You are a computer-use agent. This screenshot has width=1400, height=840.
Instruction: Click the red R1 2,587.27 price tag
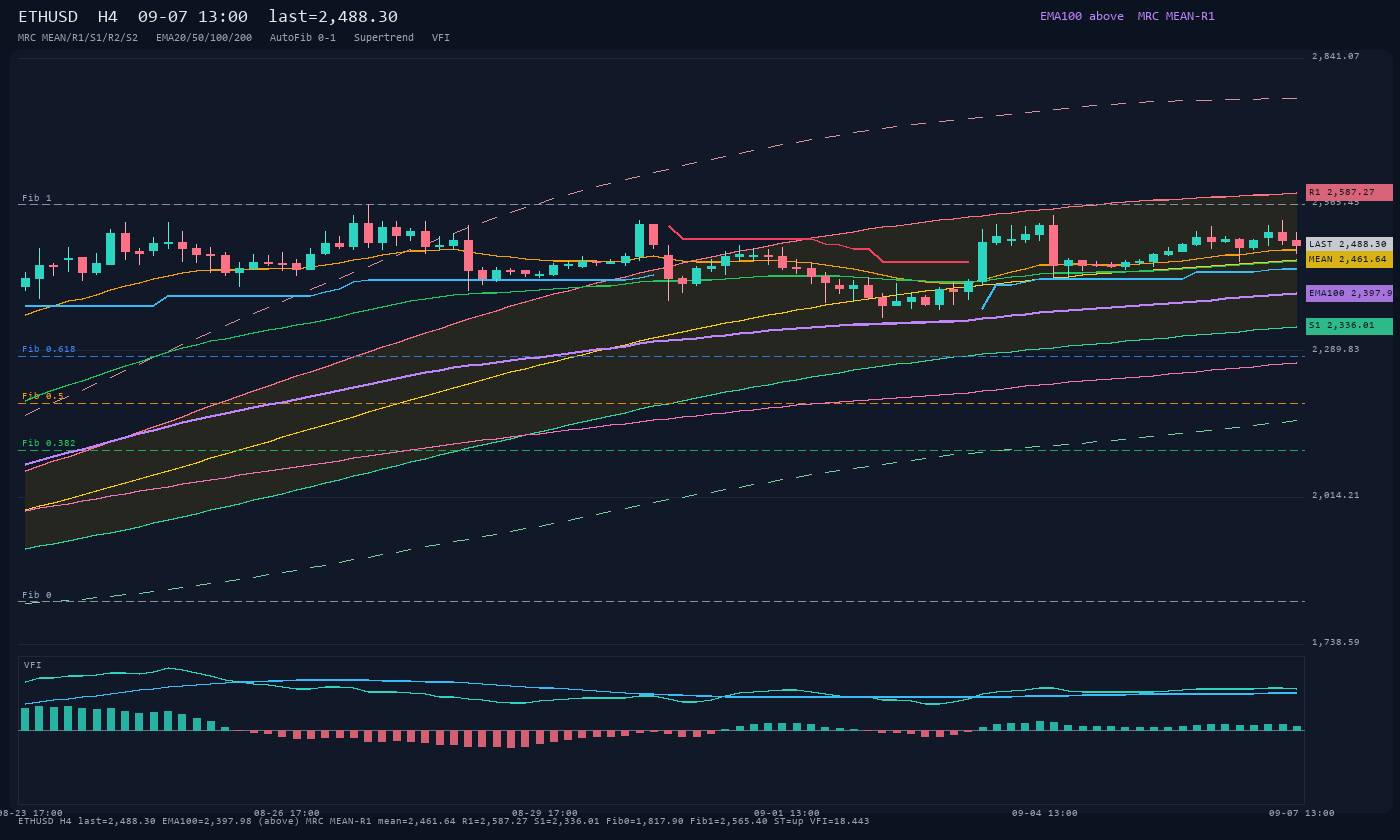[x=1349, y=192]
